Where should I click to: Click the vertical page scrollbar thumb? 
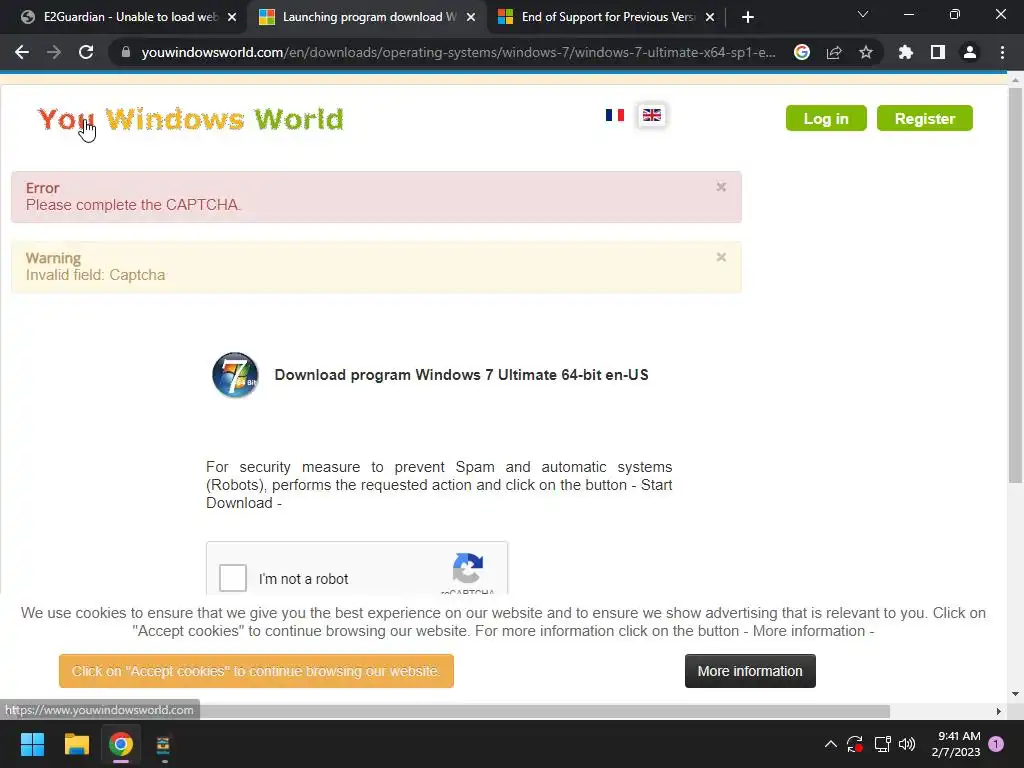pos(1015,285)
